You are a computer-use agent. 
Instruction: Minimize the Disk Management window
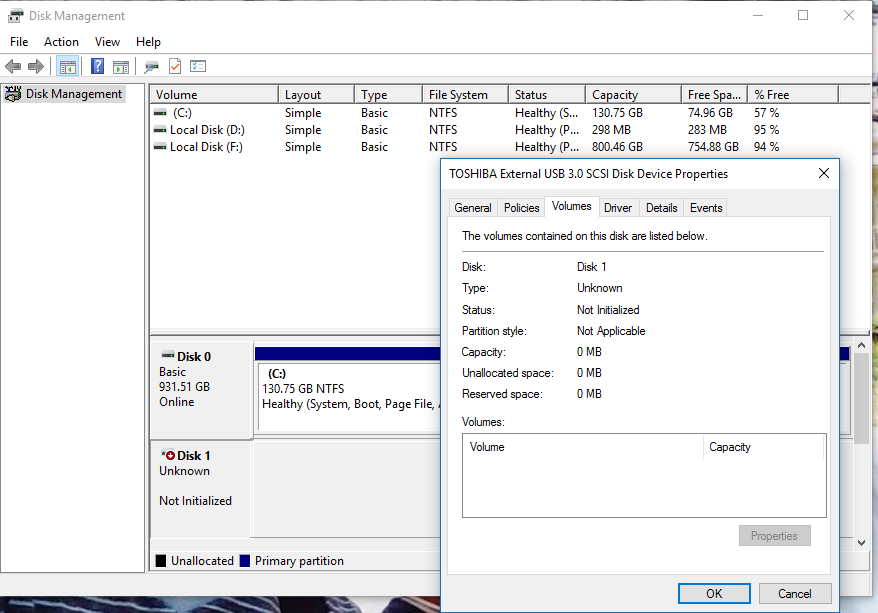tap(758, 15)
